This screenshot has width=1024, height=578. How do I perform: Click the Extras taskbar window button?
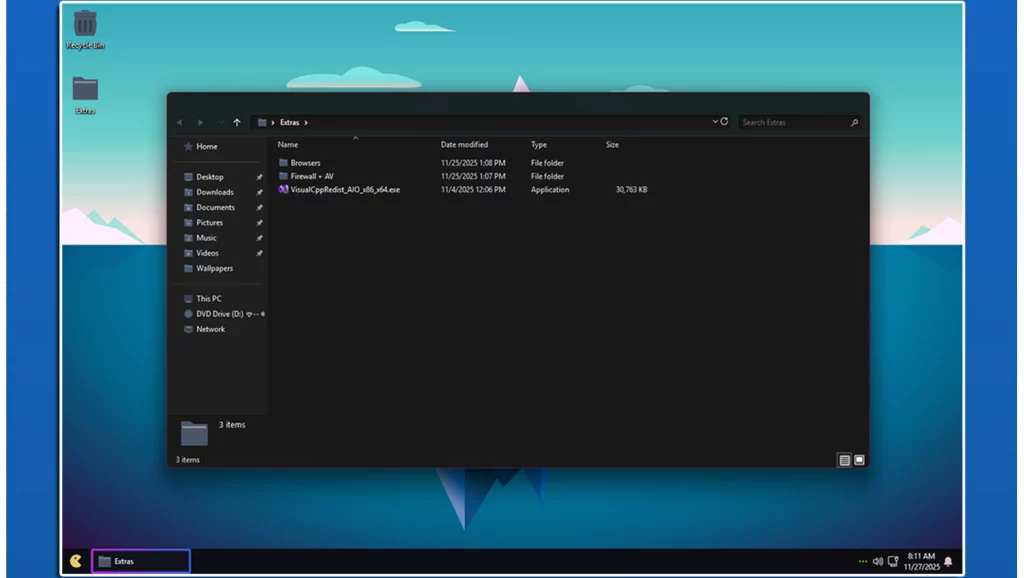(x=140, y=561)
